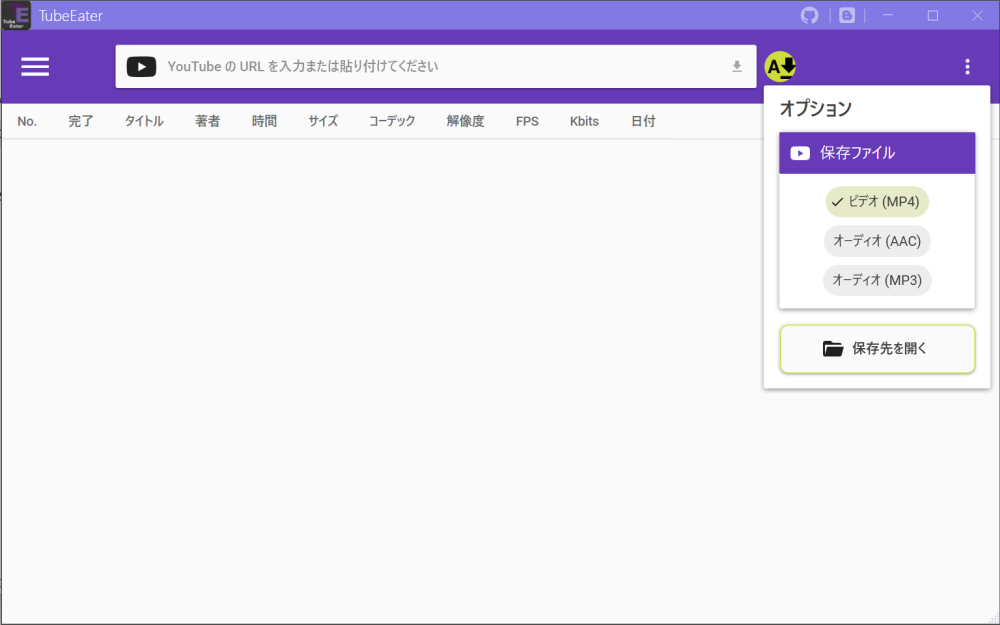1000x625 pixels.
Task: Click the 日付 column header
Action: 643,120
